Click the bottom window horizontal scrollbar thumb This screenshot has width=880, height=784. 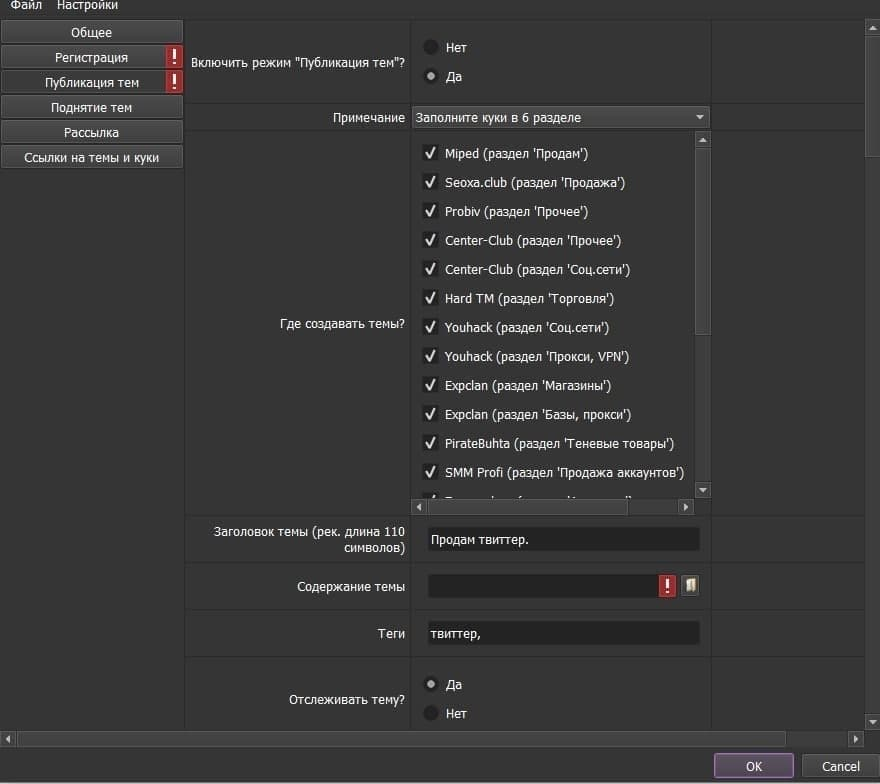tap(401, 739)
